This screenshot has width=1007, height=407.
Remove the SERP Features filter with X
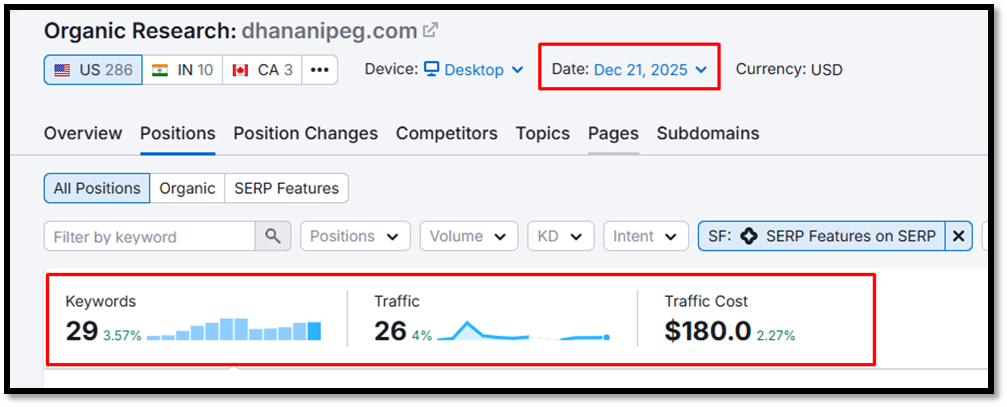pyautogui.click(x=958, y=236)
